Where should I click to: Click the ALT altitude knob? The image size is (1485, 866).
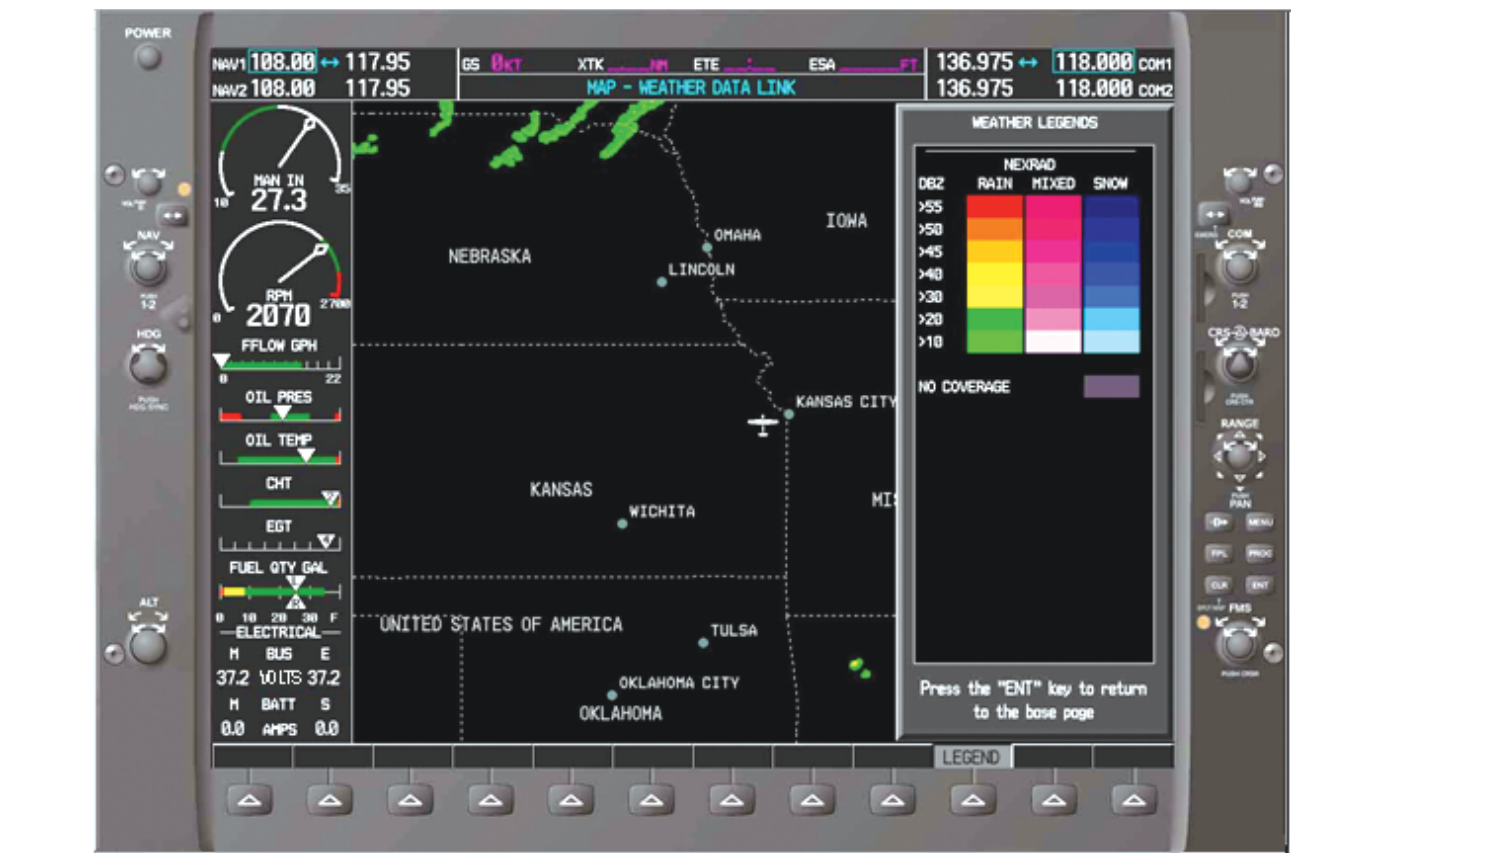pyautogui.click(x=148, y=646)
